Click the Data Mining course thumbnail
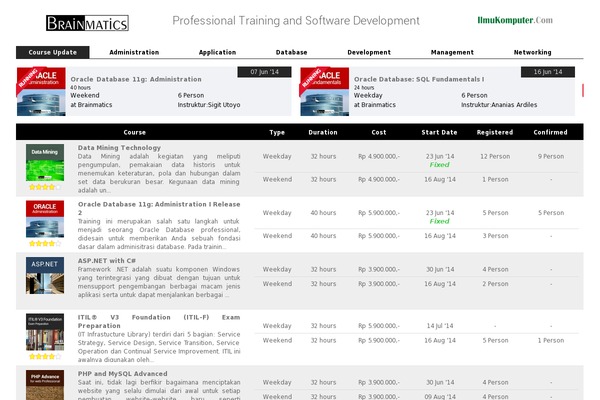Viewport: 600px width, 400px height. pyautogui.click(x=45, y=163)
